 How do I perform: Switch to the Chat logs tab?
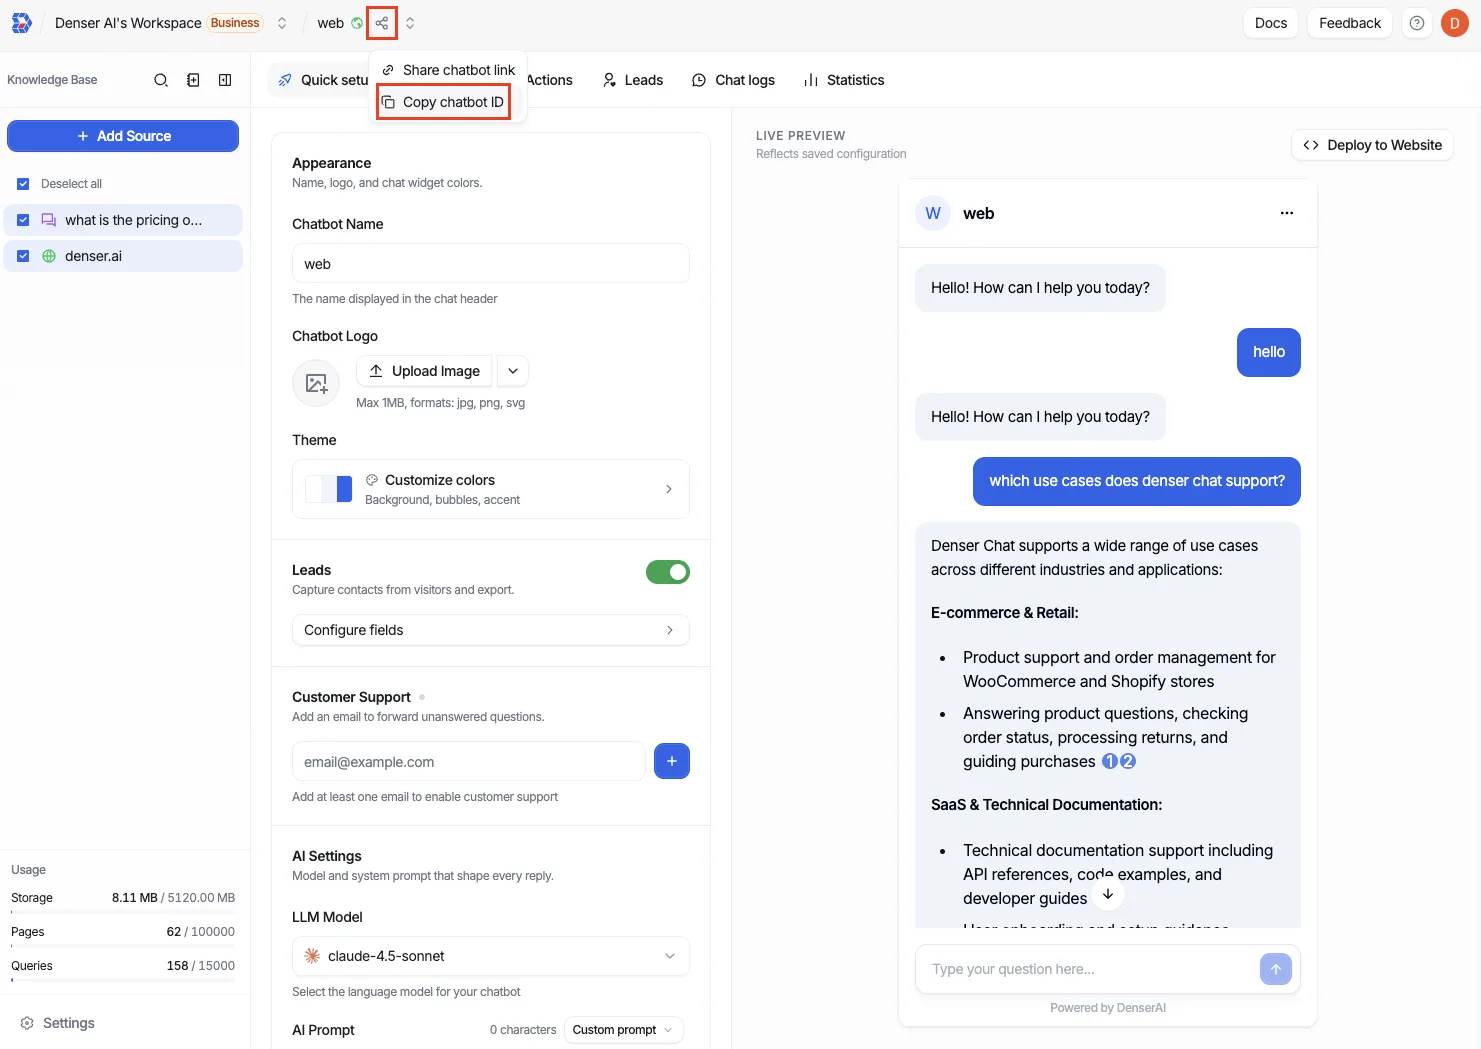pyautogui.click(x=733, y=80)
